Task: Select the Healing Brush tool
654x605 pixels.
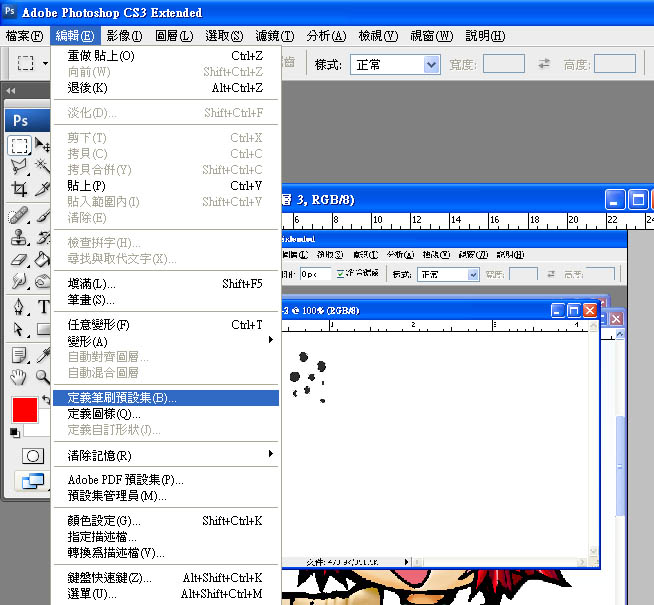Action: pyautogui.click(x=19, y=216)
